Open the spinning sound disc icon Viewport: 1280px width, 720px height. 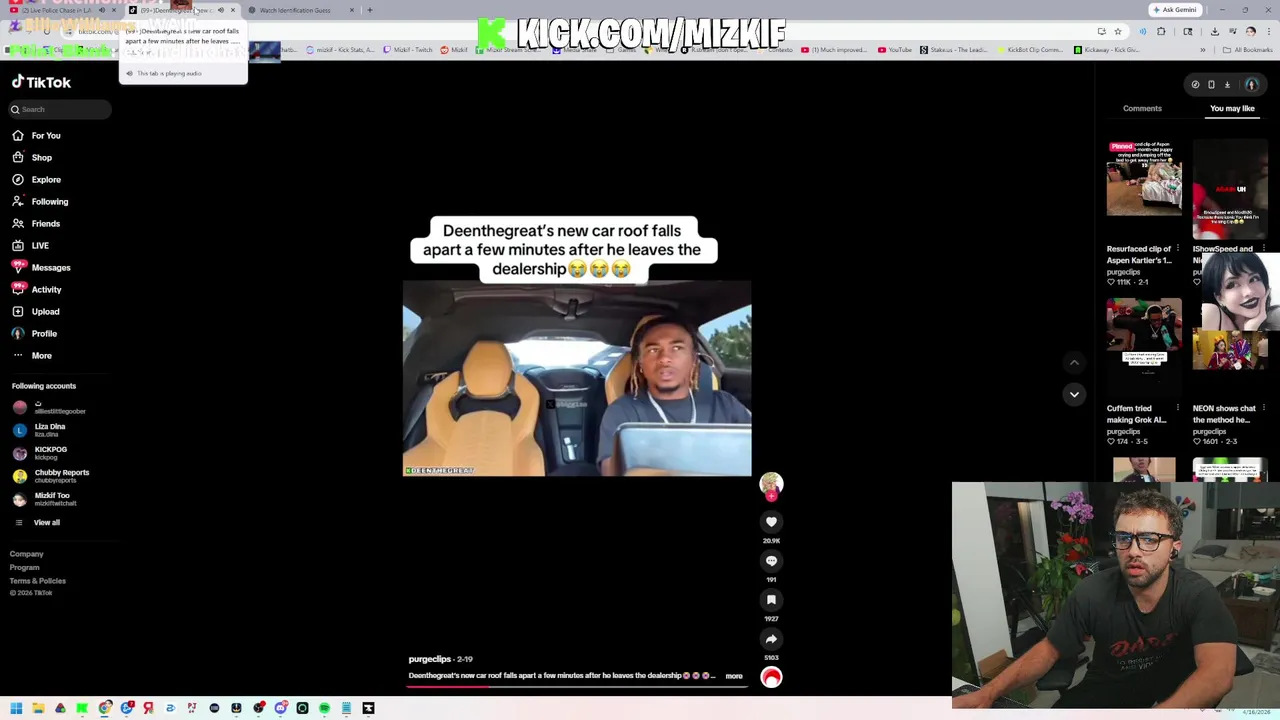(x=771, y=677)
